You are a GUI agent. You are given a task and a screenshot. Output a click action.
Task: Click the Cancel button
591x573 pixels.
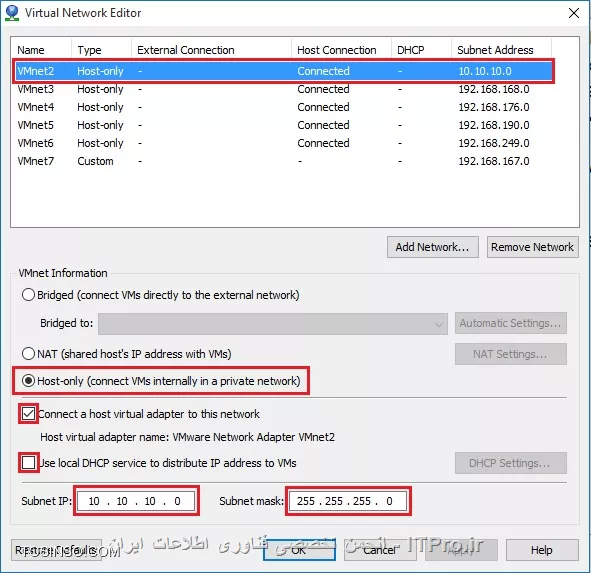pos(380,550)
